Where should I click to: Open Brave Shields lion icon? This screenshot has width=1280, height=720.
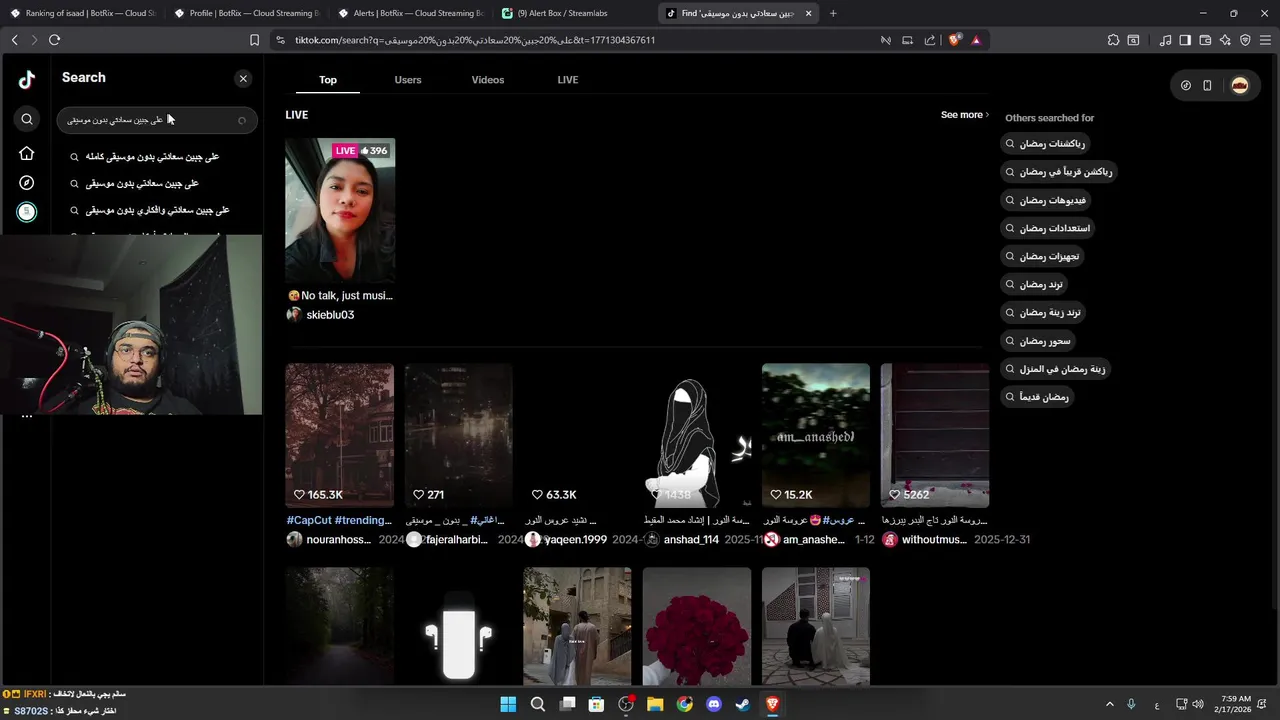(954, 40)
